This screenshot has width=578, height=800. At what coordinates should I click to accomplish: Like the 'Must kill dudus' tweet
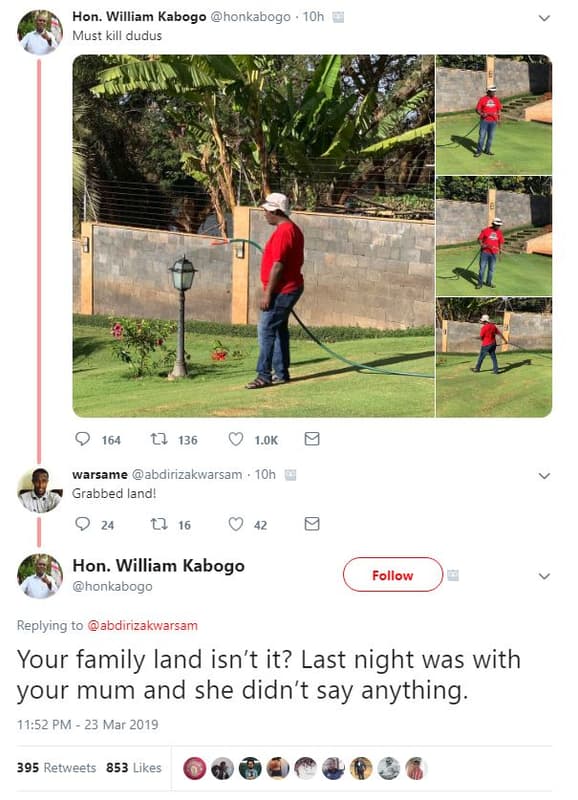coord(237,440)
